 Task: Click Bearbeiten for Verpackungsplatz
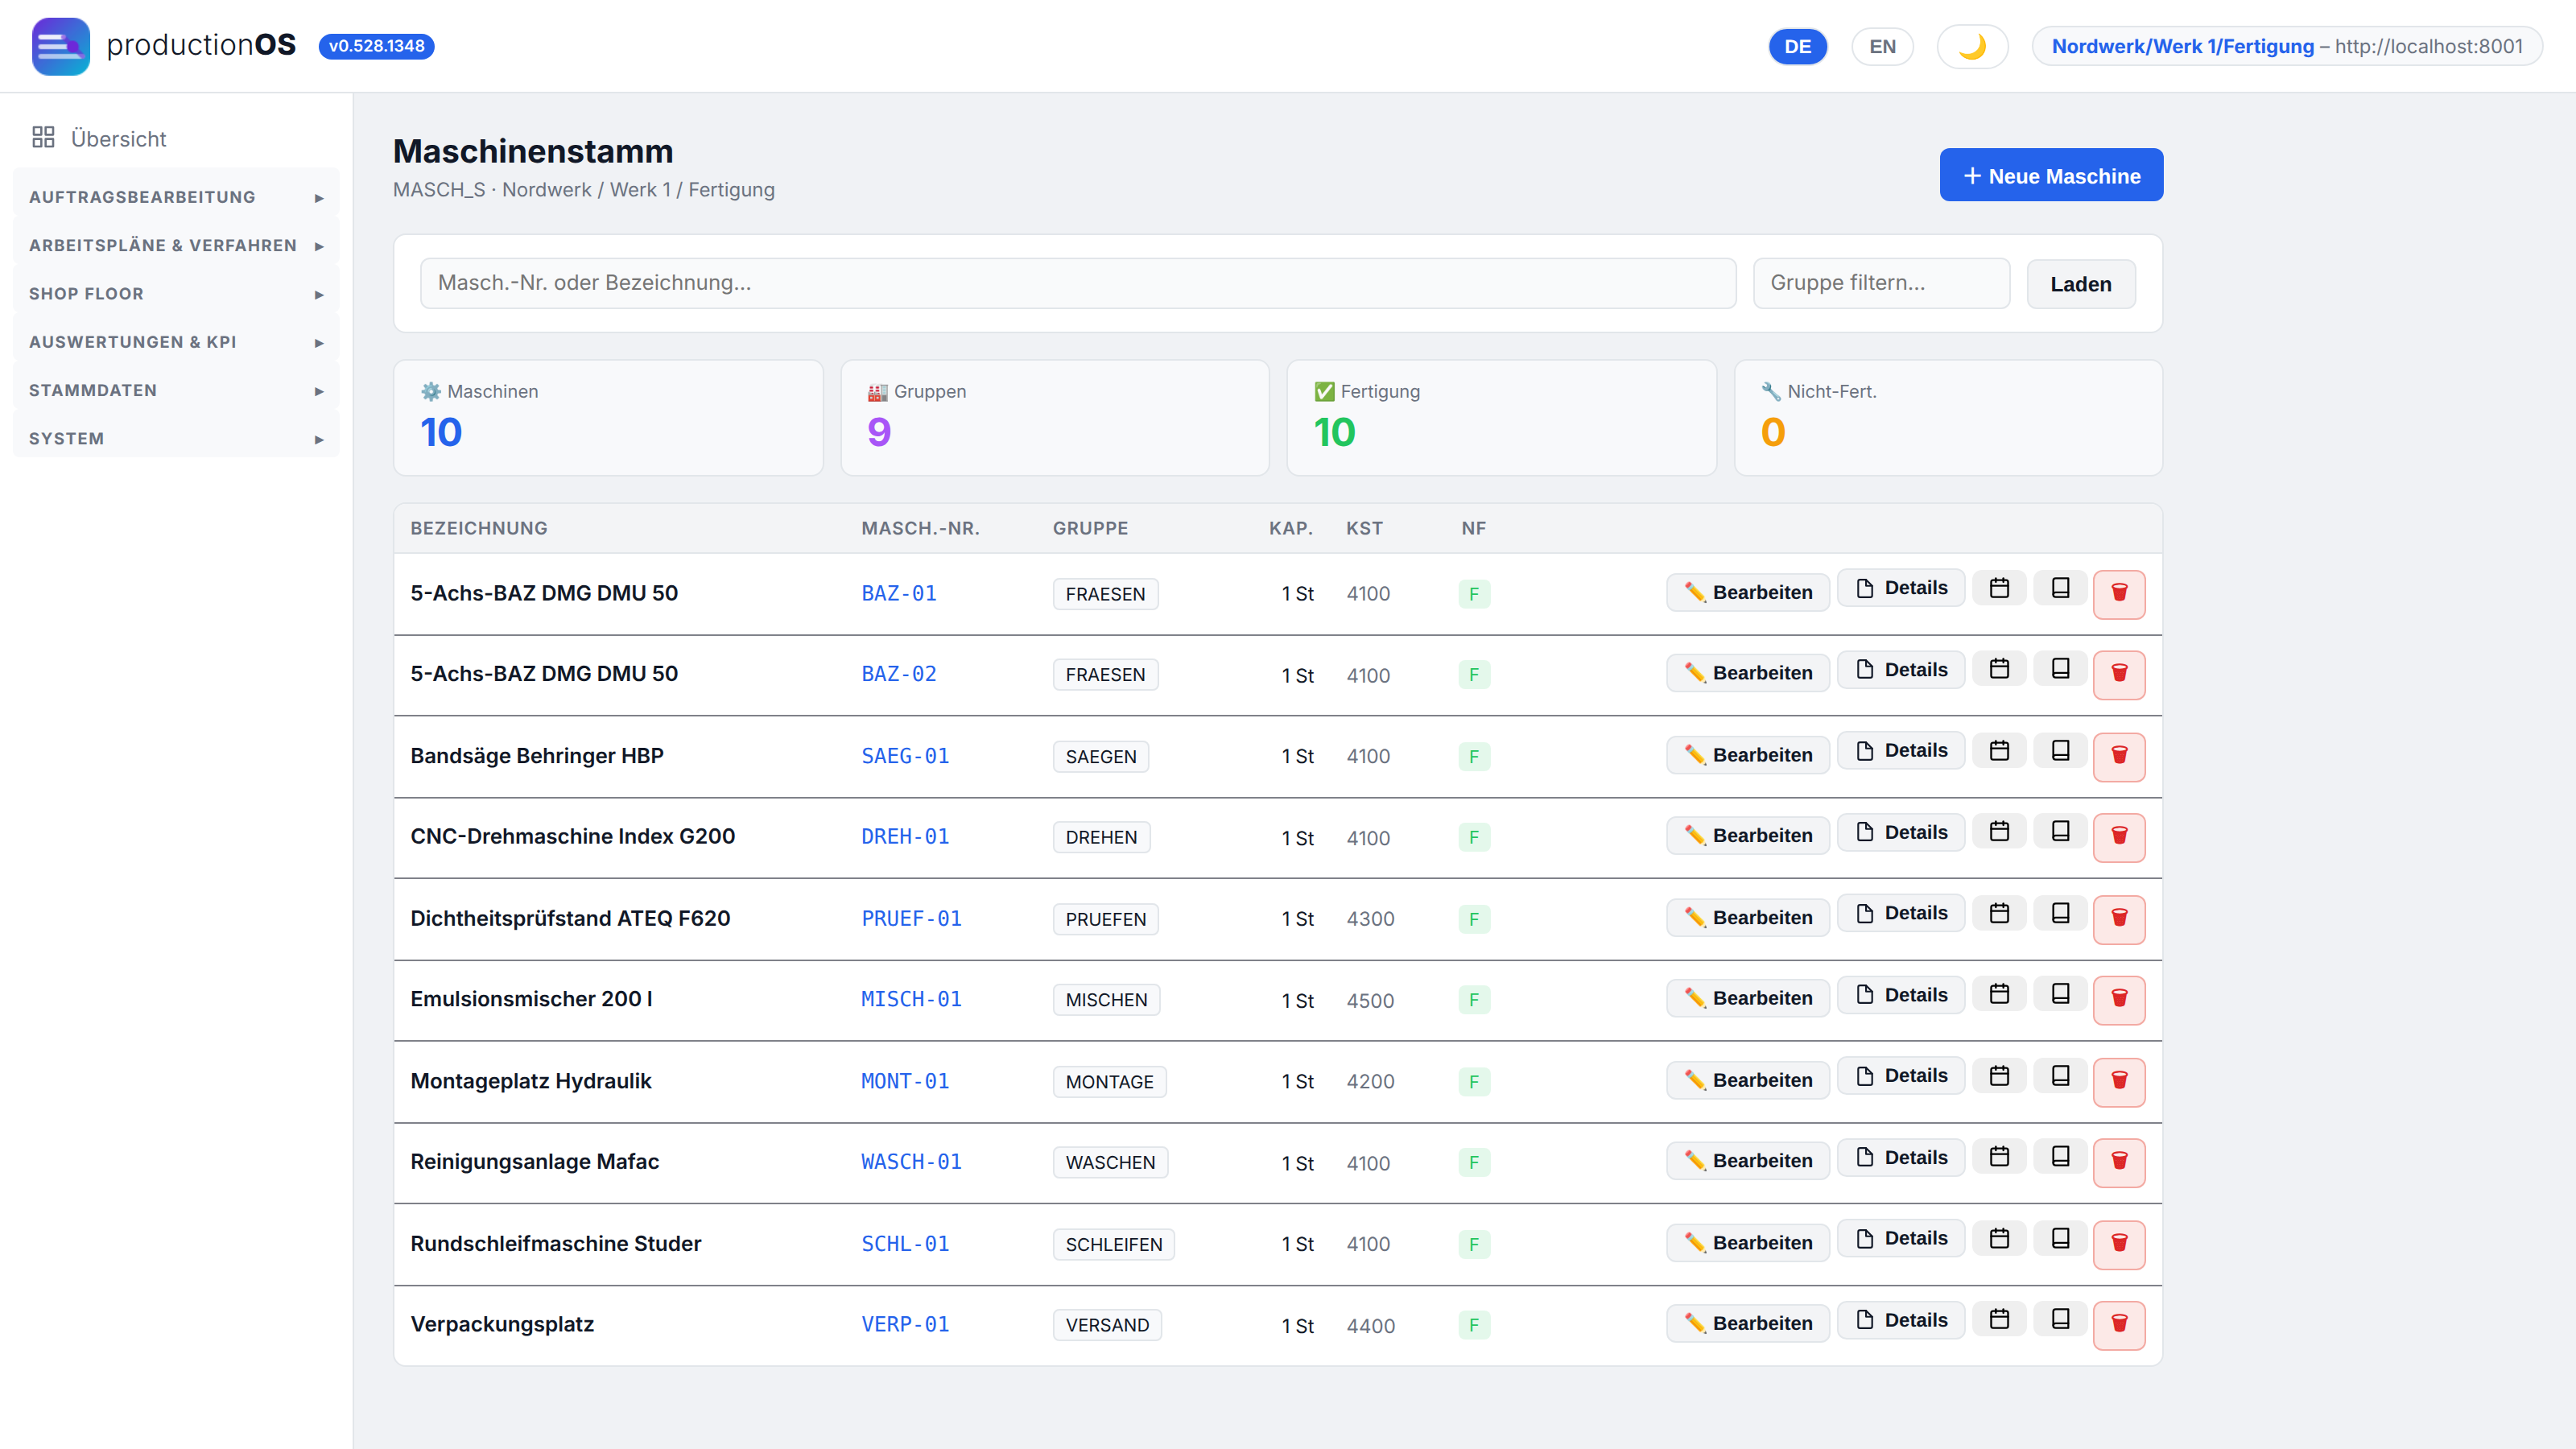1747,1323
